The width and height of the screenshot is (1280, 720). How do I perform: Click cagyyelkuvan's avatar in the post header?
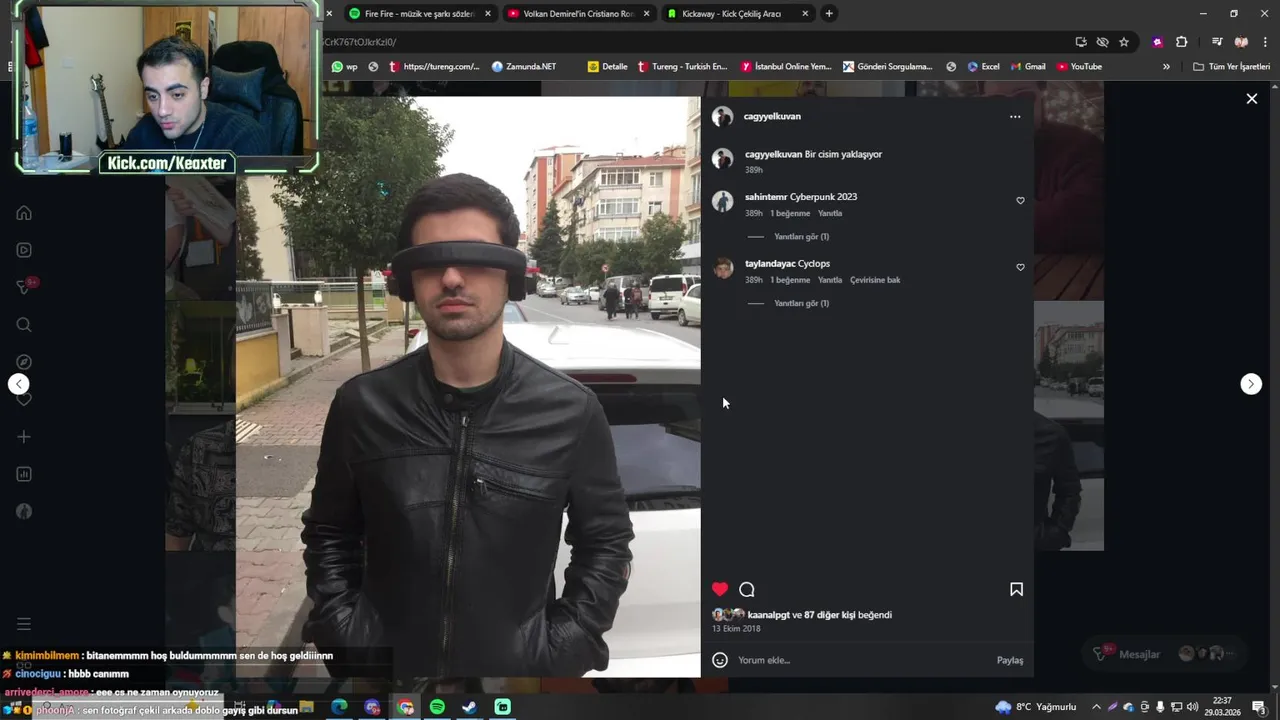[x=722, y=117]
